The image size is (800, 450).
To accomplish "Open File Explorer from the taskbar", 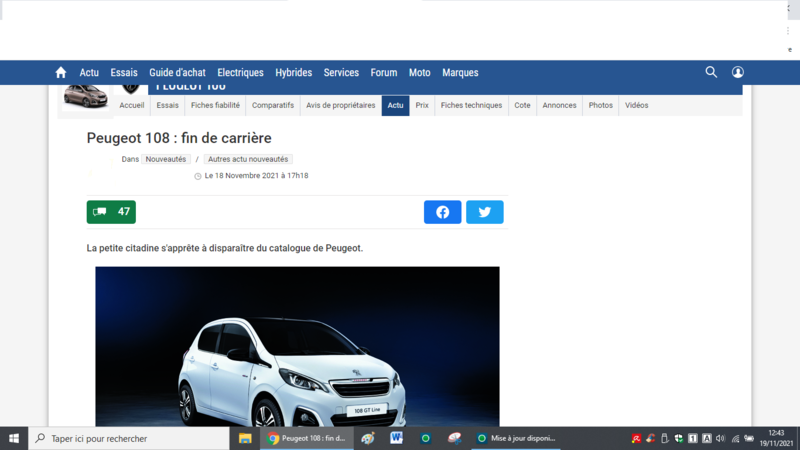I will (245, 438).
